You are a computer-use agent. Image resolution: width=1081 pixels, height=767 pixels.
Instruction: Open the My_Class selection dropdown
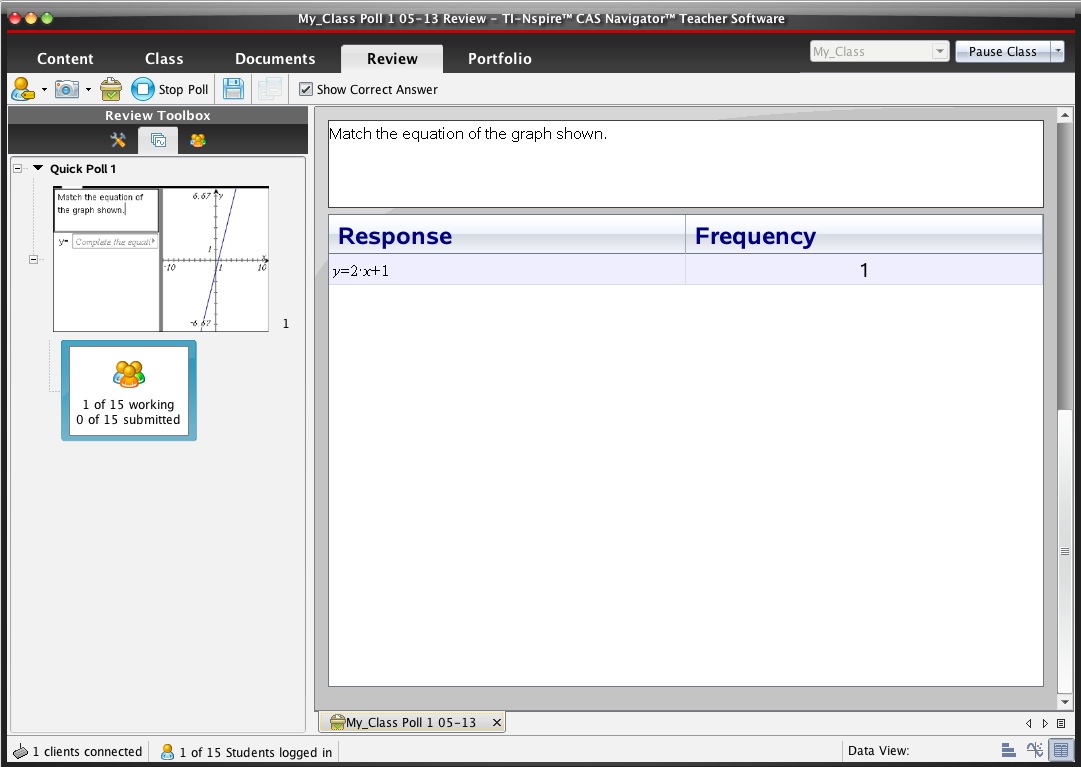pos(939,52)
